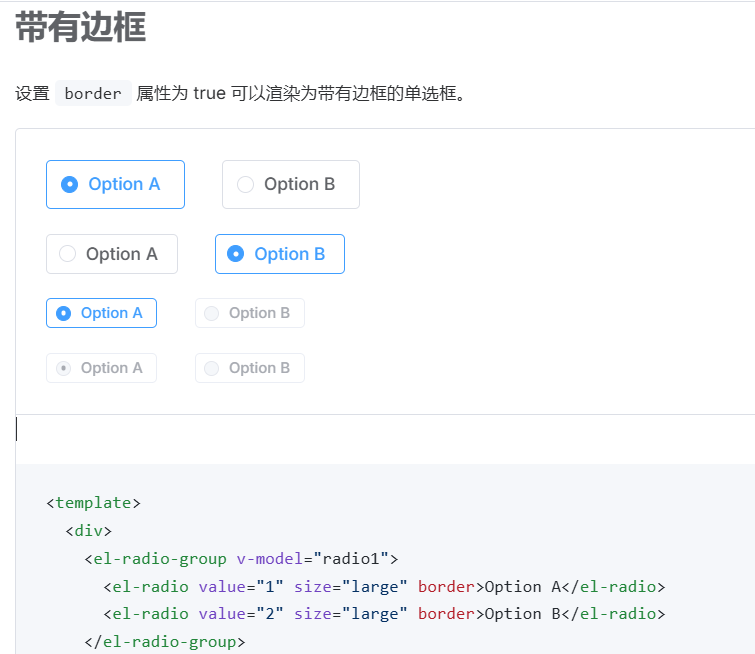Click disabled Option B in fourth row
Image resolution: width=755 pixels, height=654 pixels.
[249, 368]
